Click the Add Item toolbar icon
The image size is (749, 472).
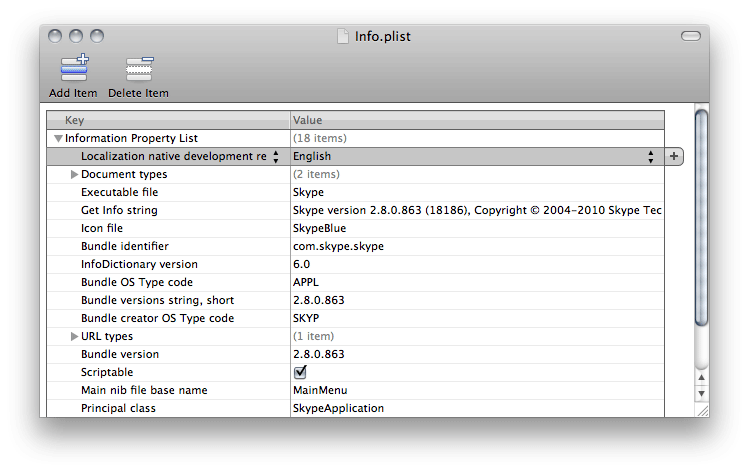pos(75,69)
